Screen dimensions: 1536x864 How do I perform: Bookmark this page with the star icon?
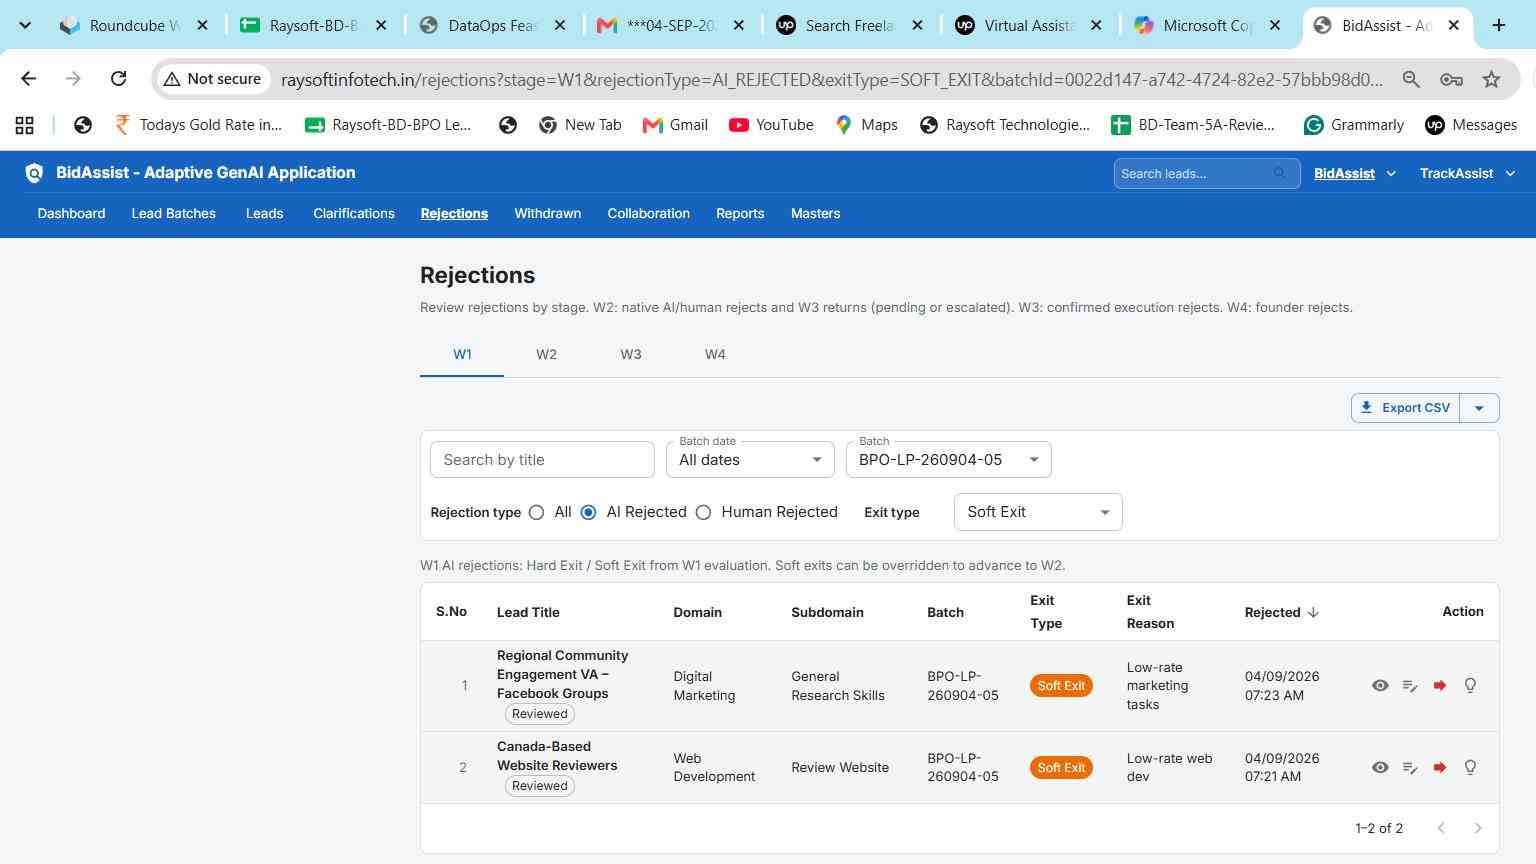pyautogui.click(x=1491, y=79)
